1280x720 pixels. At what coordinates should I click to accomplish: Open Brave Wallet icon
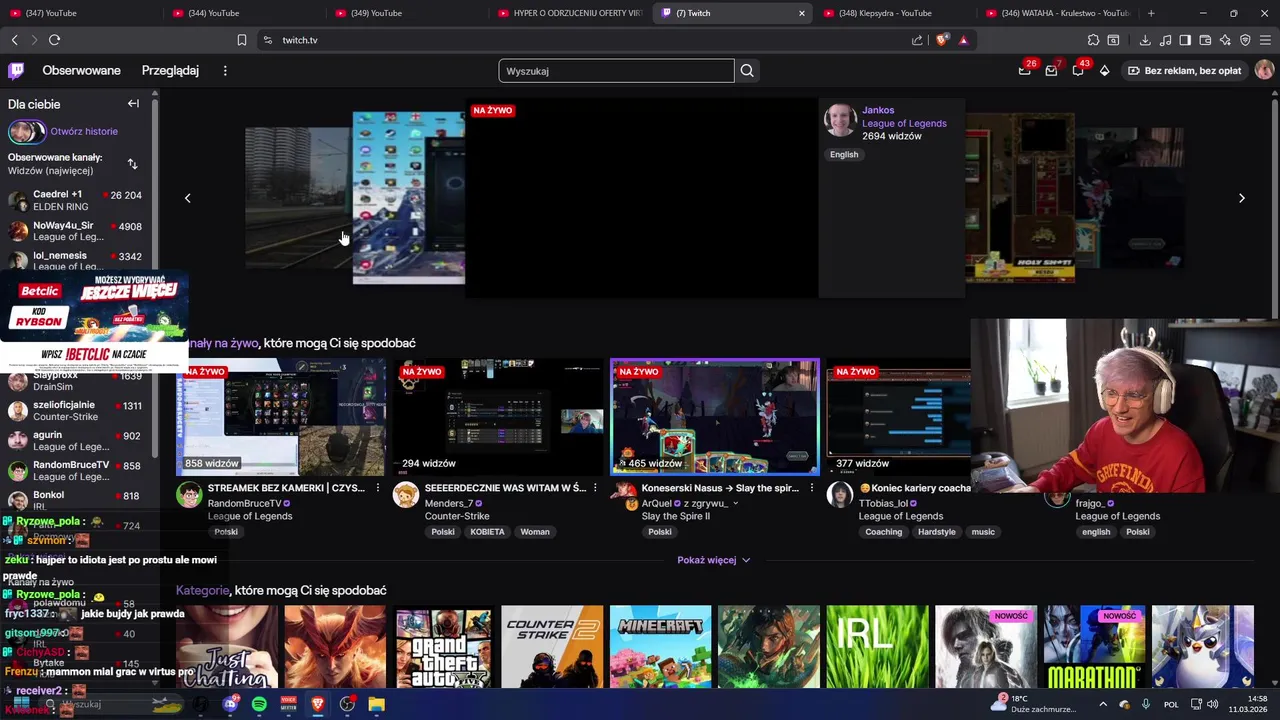point(1205,40)
